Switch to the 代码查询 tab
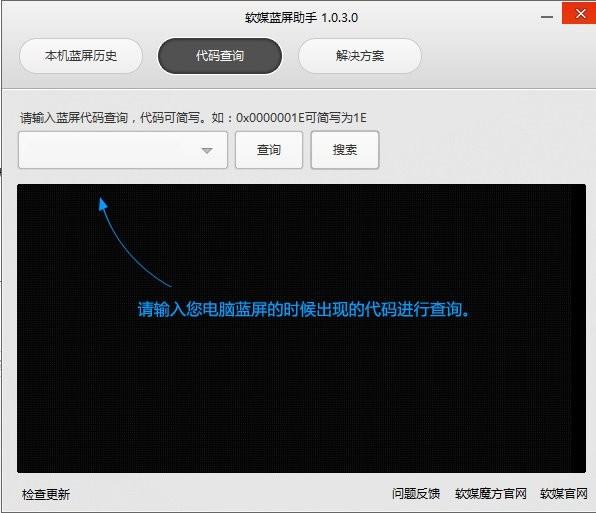Screen dimensions: 596x513 click(220, 56)
